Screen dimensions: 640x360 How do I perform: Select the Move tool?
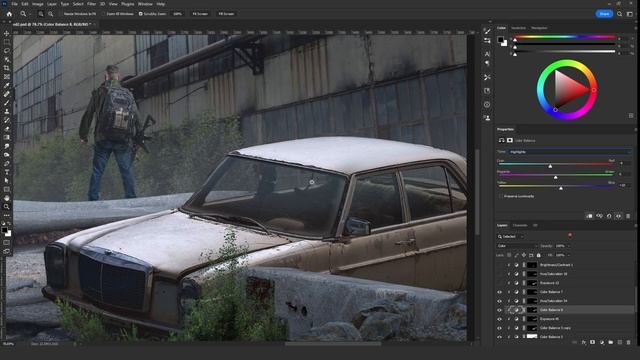pos(7,33)
